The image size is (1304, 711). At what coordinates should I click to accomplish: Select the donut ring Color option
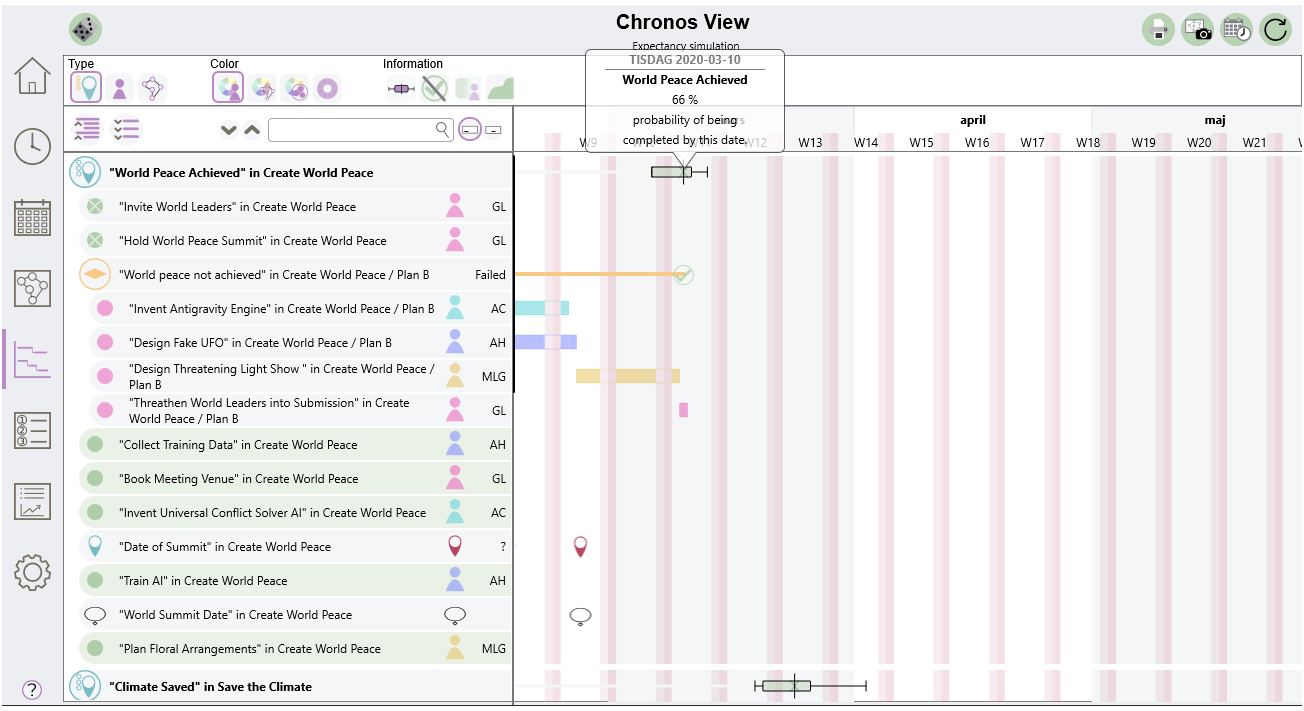click(x=327, y=89)
